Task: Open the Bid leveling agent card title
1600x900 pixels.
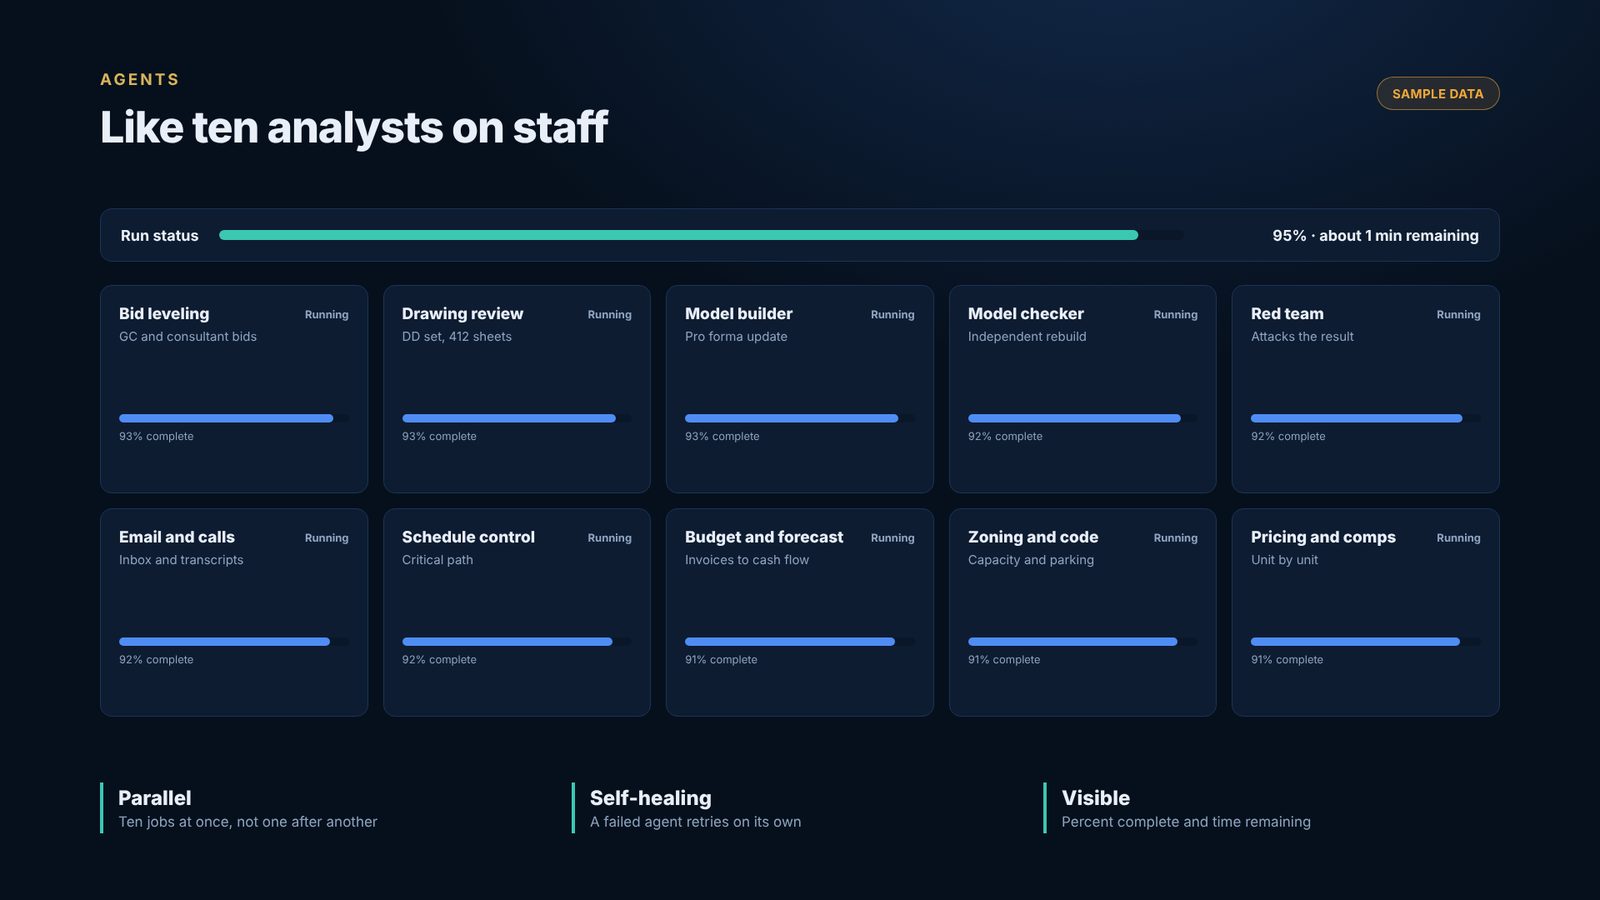Action: [x=164, y=313]
